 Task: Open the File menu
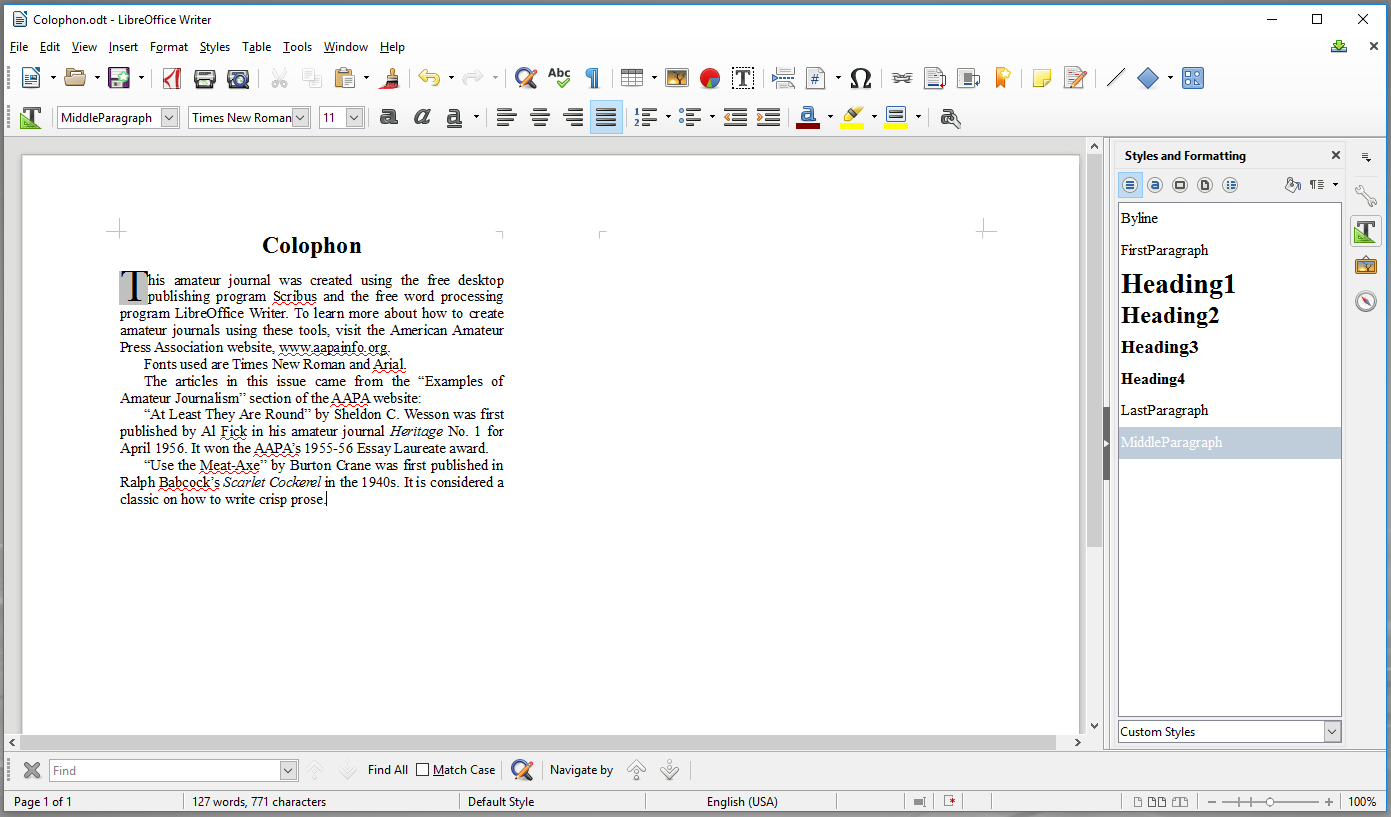19,47
